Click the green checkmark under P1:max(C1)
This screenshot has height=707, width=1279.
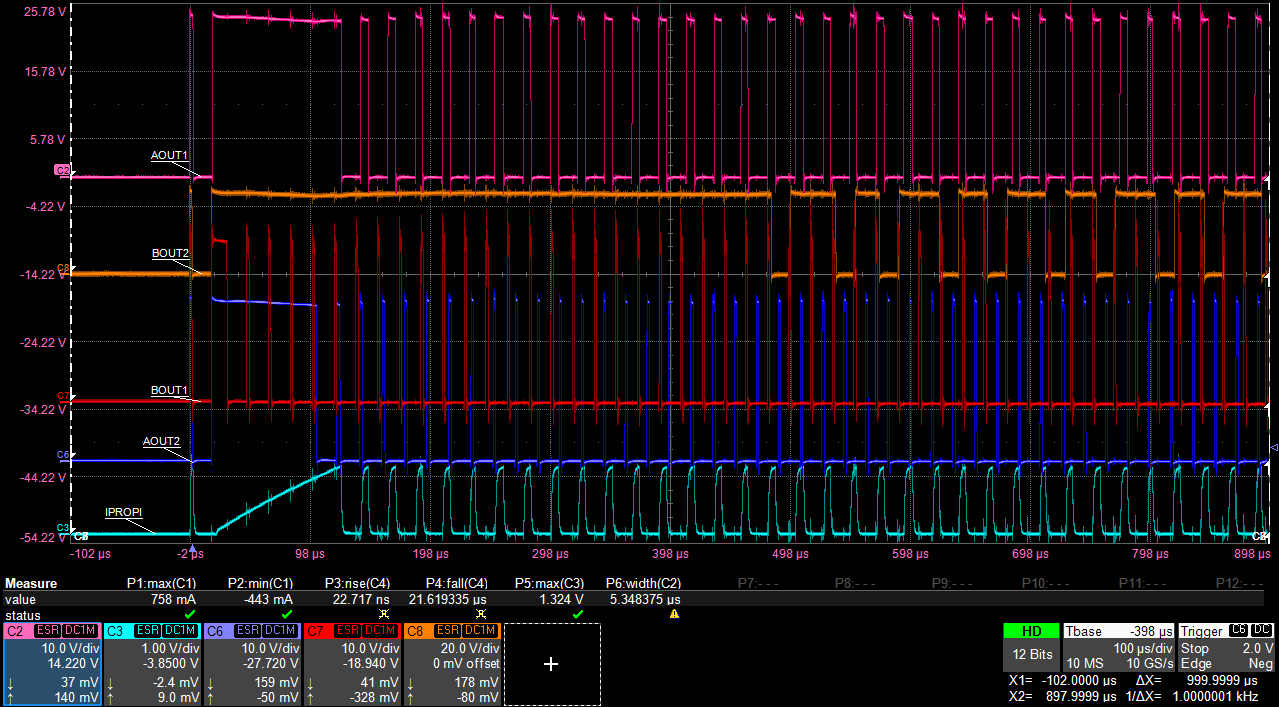(189, 615)
